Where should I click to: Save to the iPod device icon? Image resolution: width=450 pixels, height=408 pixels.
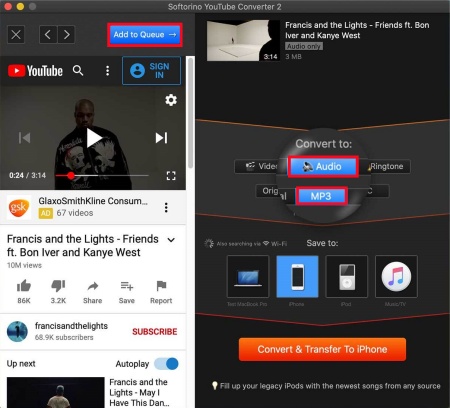(347, 276)
